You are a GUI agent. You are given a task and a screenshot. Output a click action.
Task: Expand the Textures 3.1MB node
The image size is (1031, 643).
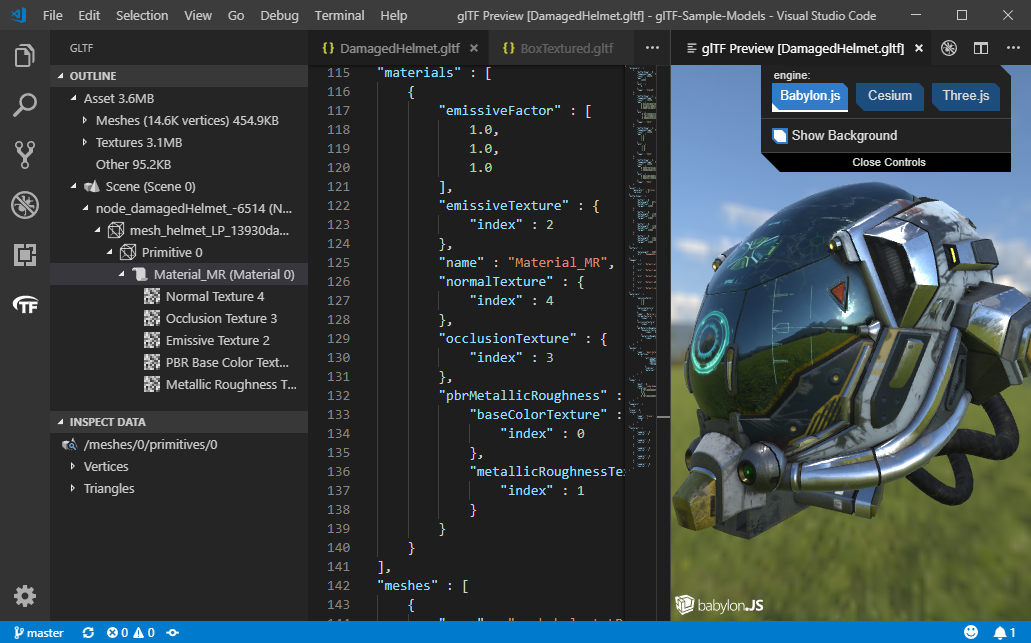pos(85,143)
